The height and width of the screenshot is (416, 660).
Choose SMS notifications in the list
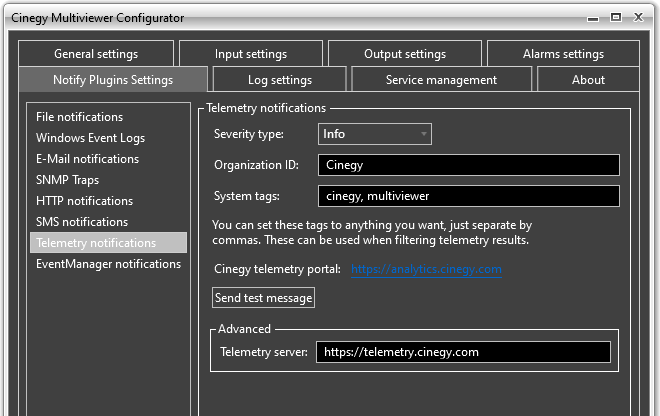108,222
